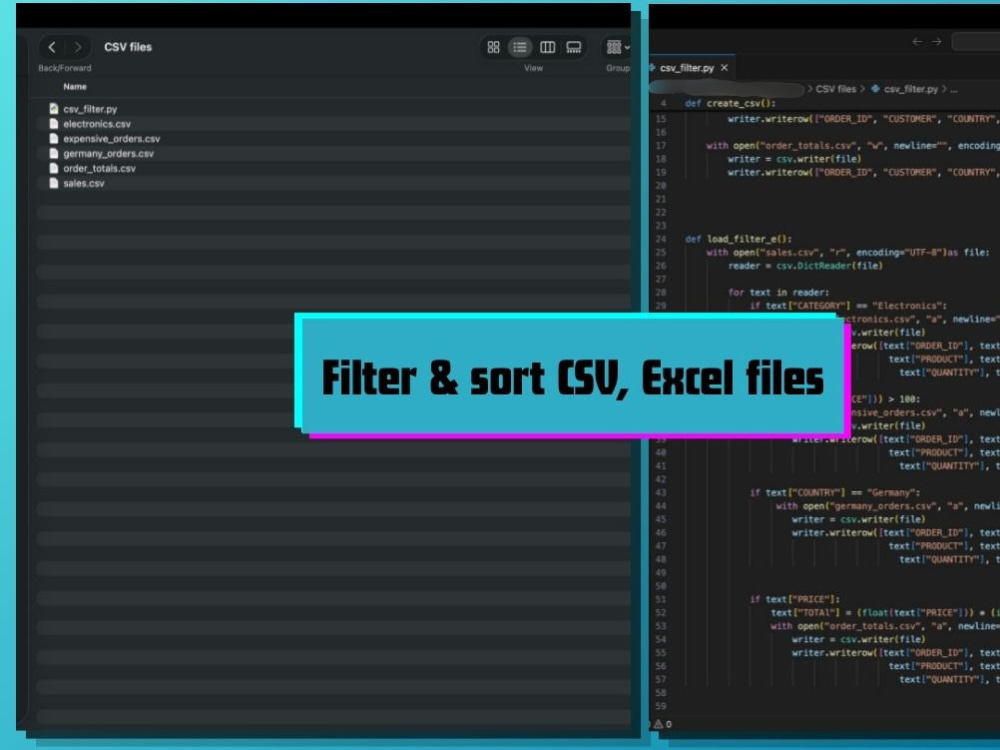Click the electronics.csv document icon
Viewport: 1000px width, 750px height.
click(54, 124)
